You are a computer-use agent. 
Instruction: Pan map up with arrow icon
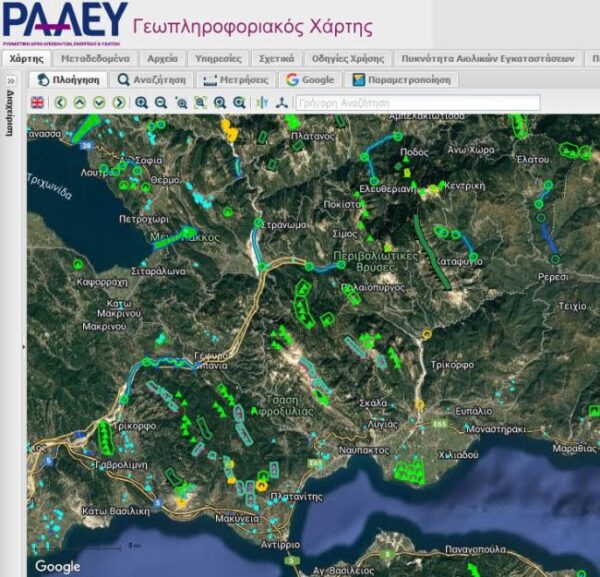[x=80, y=102]
